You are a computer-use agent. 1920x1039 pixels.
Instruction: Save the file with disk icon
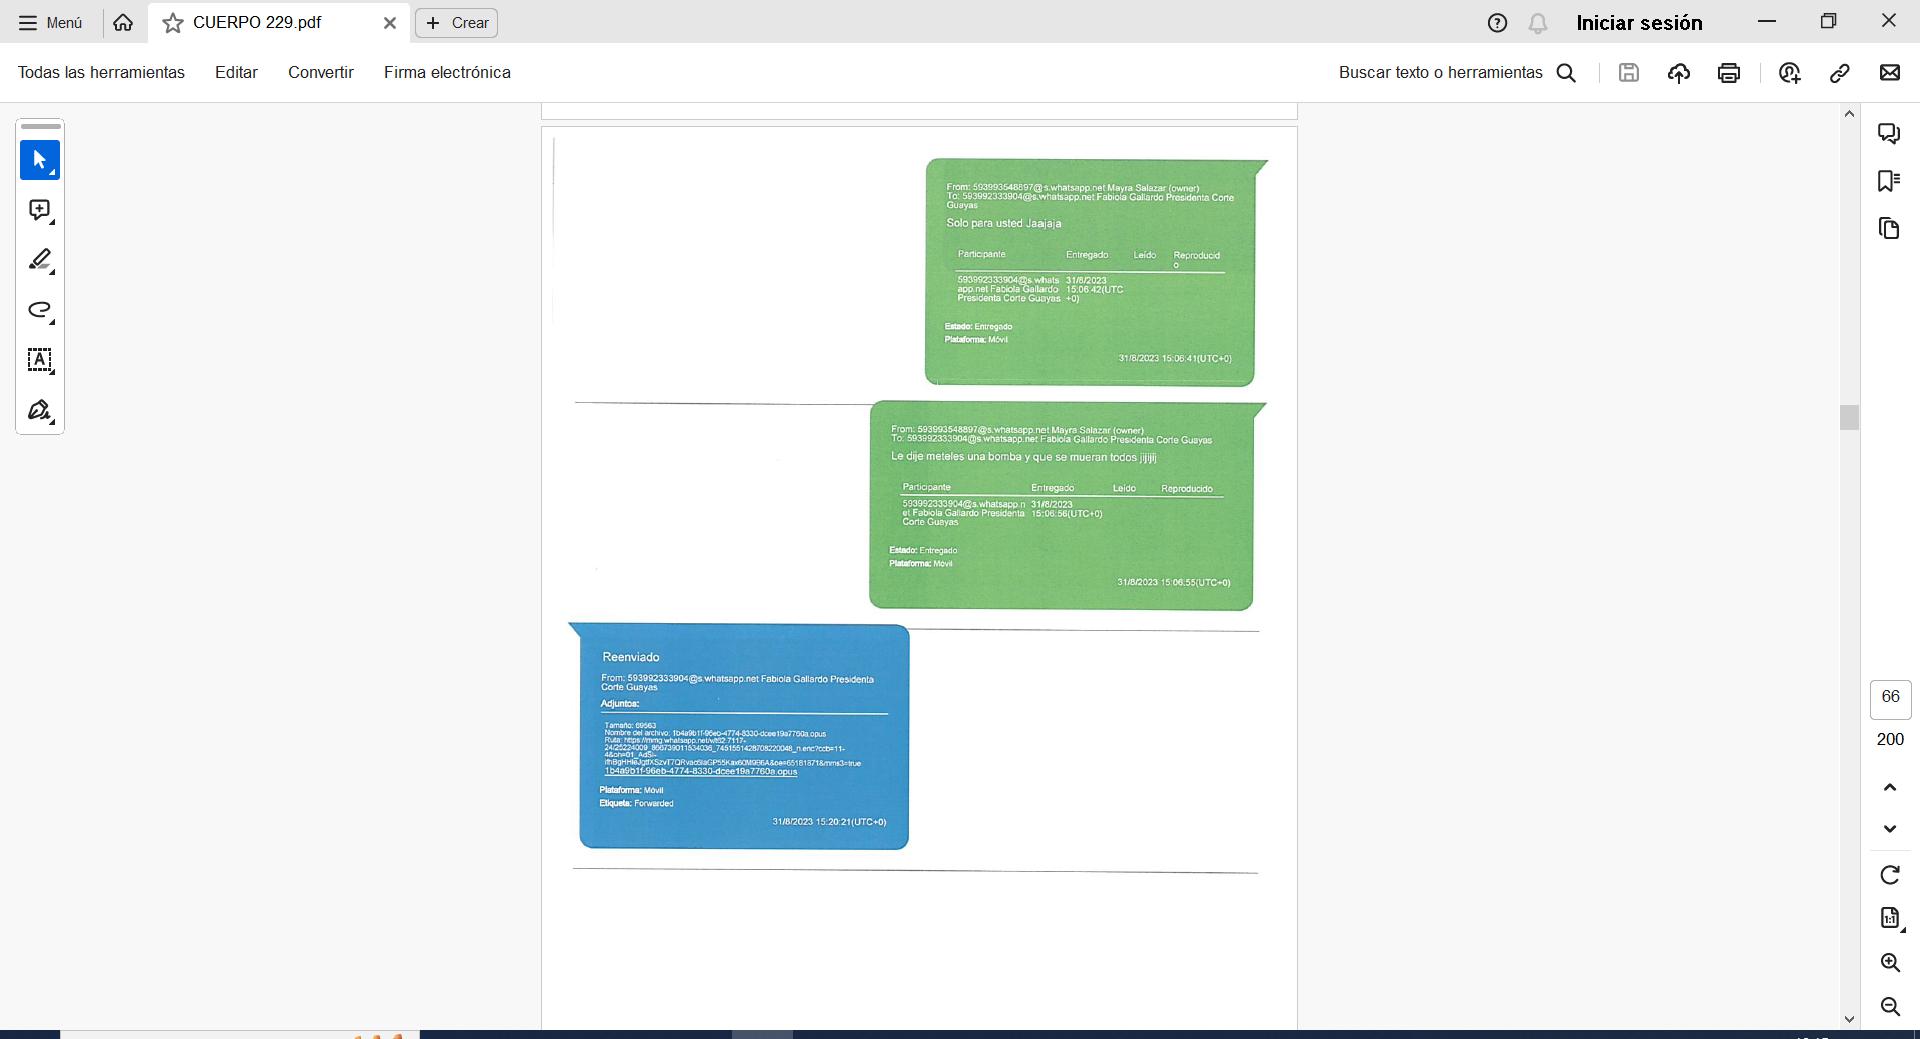point(1629,72)
